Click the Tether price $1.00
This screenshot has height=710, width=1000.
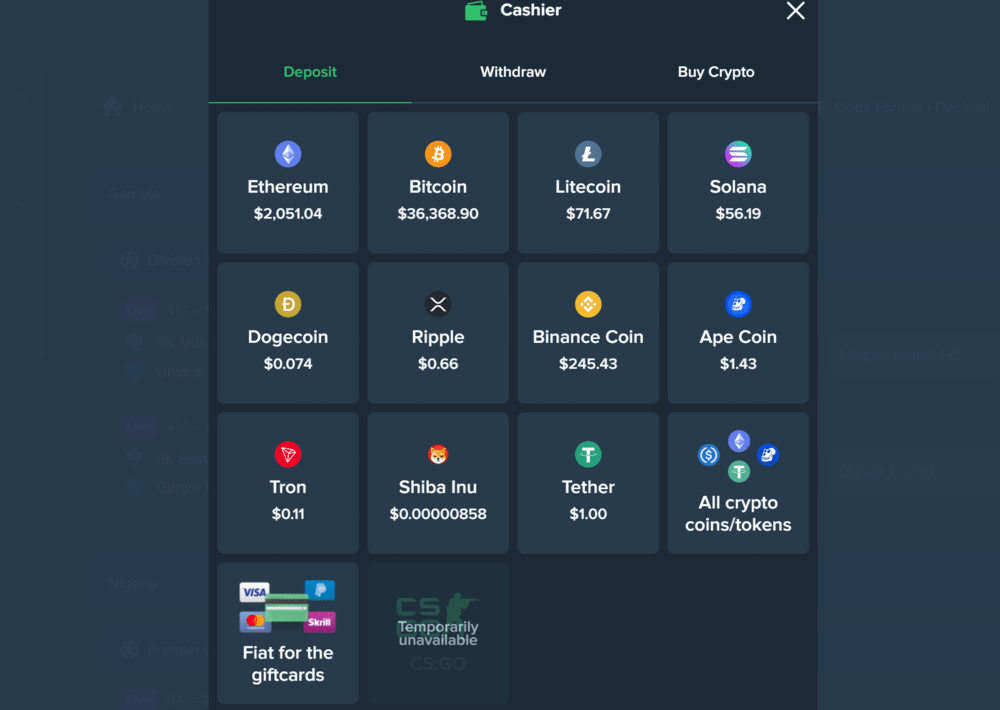tap(588, 514)
